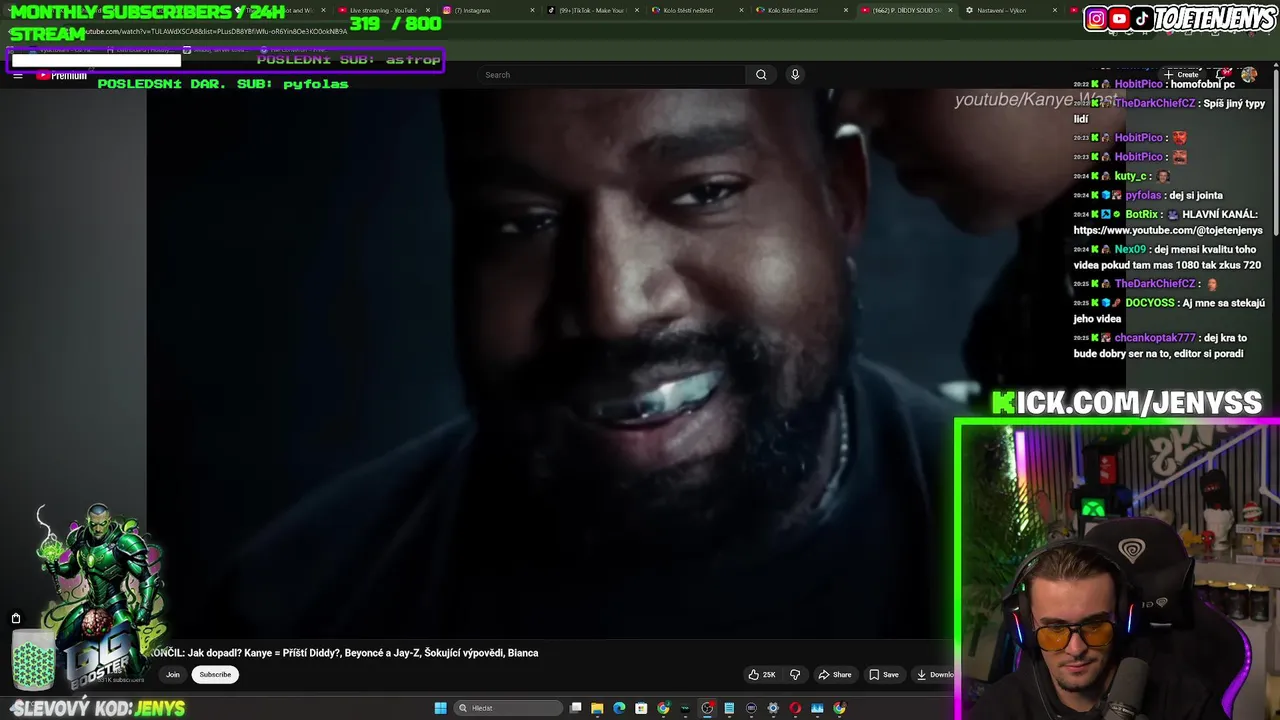Like the video with 25K likes
Image resolution: width=1280 pixels, height=720 pixels.
point(762,675)
